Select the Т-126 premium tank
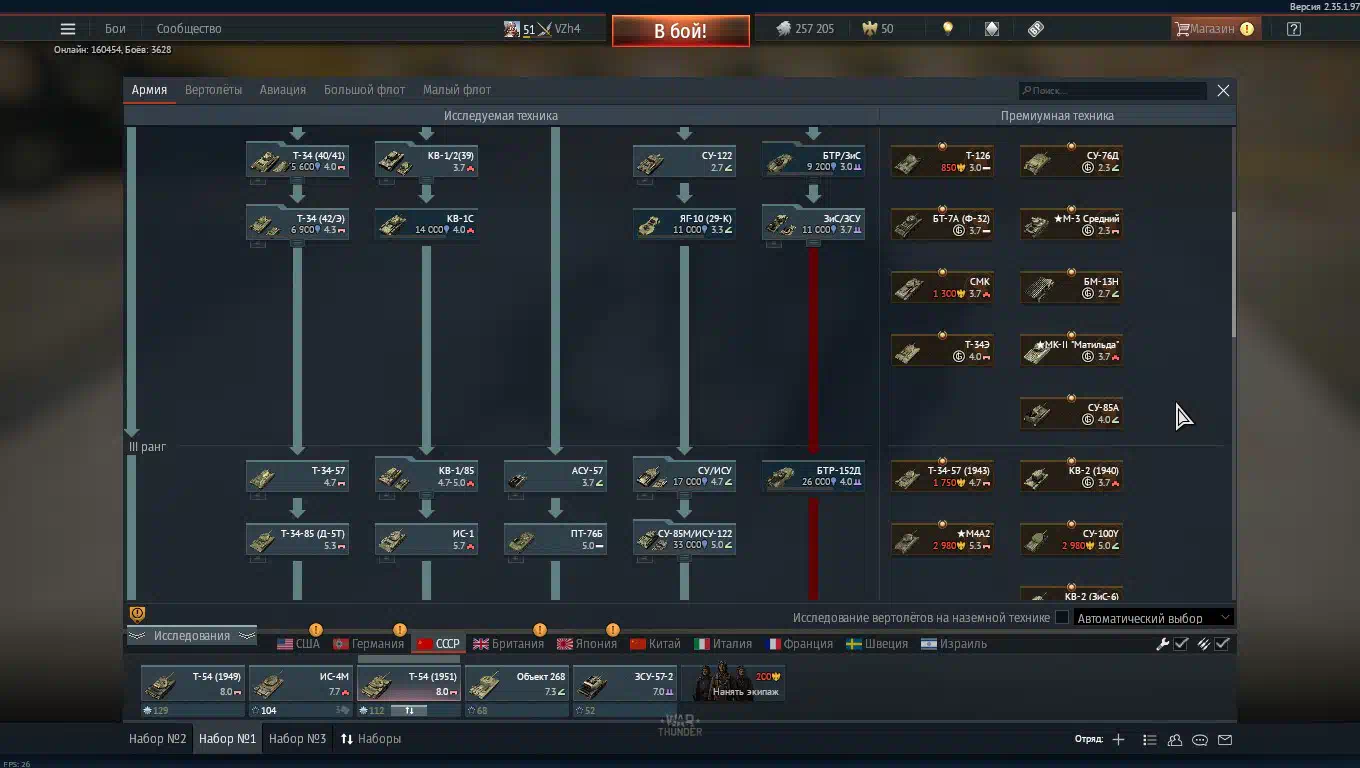This screenshot has height=768, width=1360. [942, 162]
